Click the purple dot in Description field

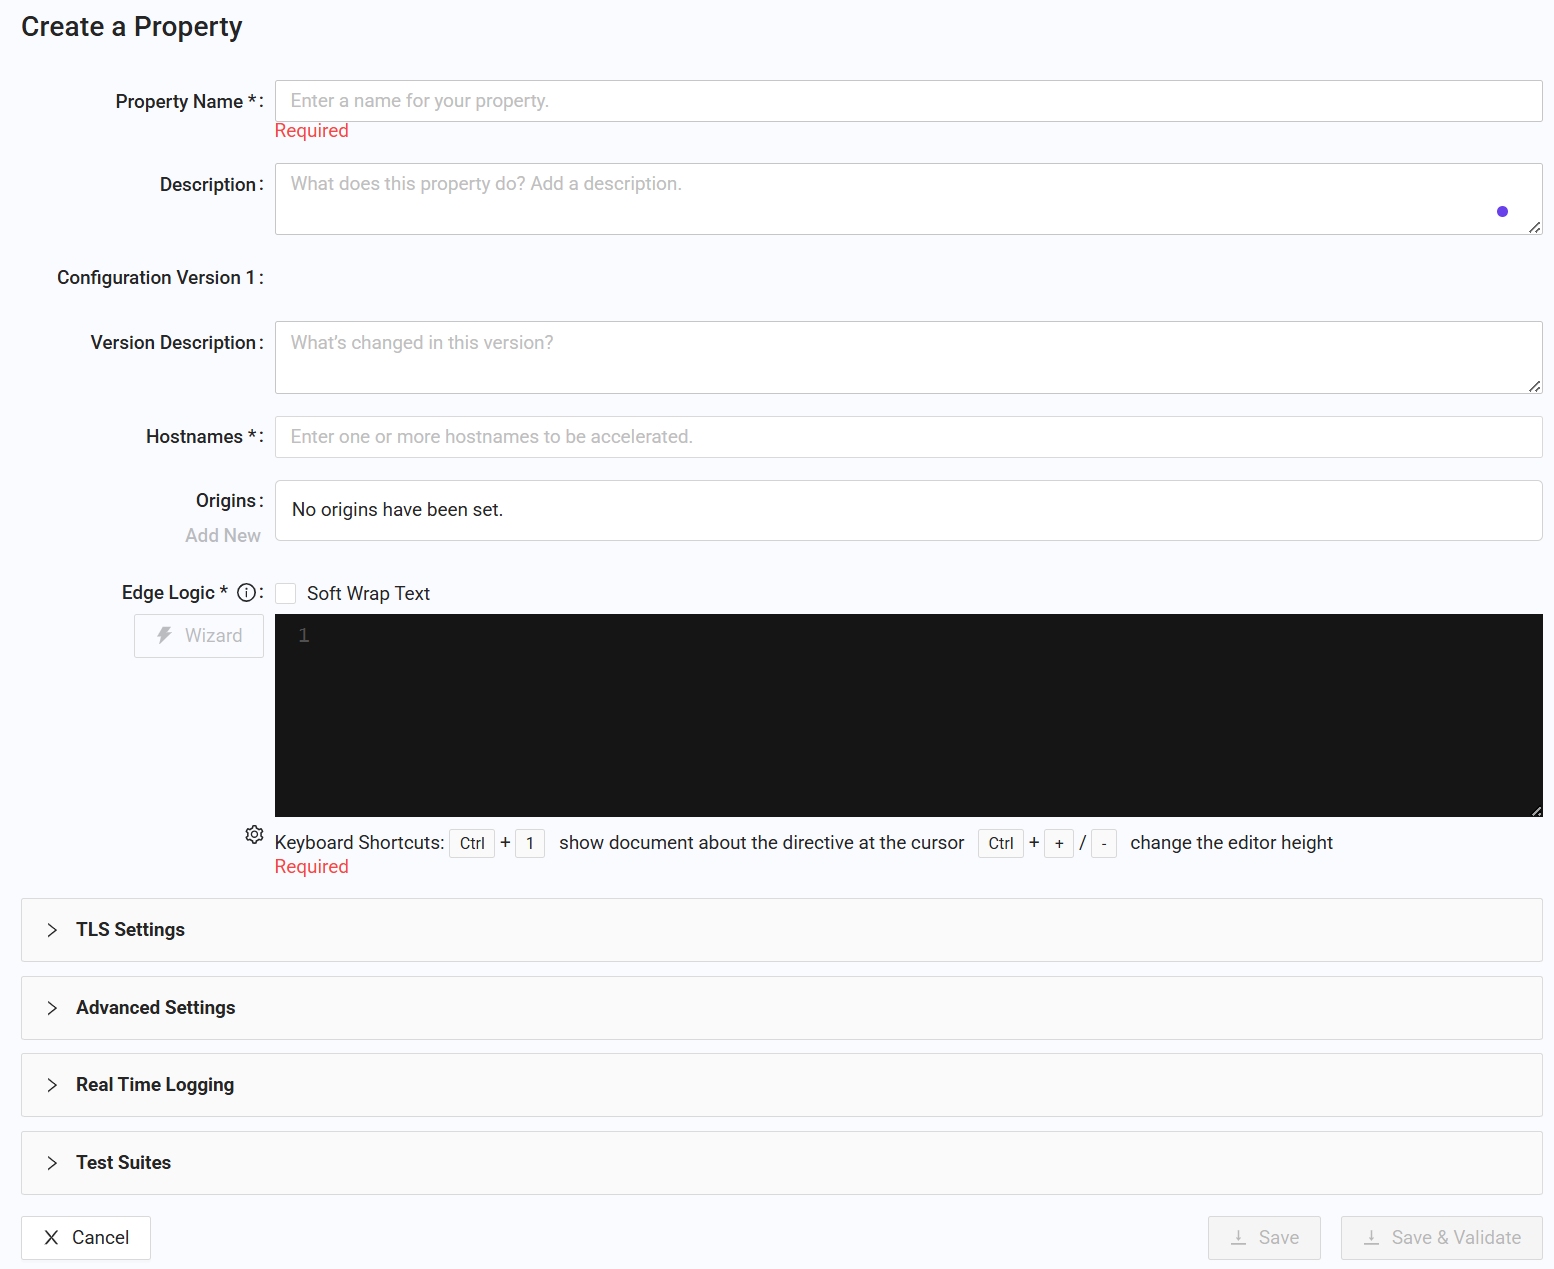(1502, 211)
